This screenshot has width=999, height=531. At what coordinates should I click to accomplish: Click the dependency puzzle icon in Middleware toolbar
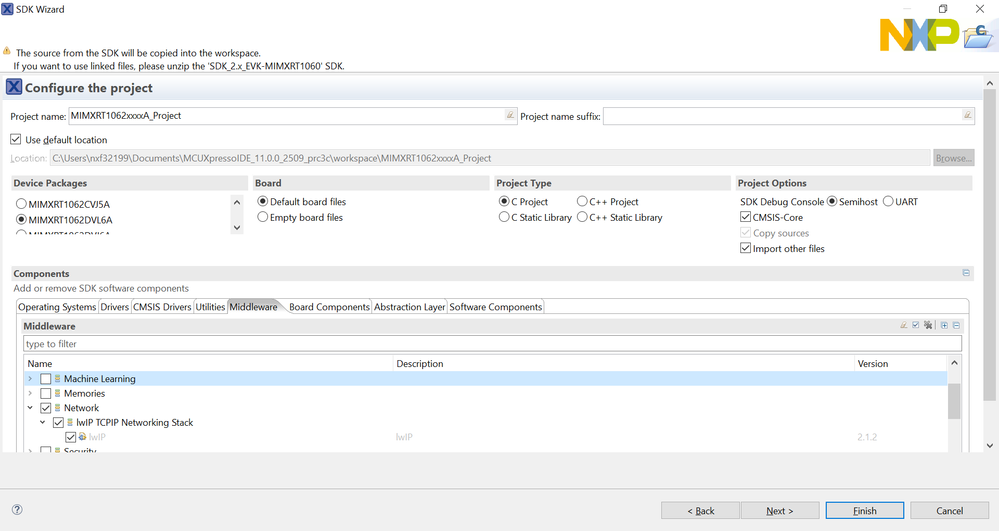(x=928, y=325)
